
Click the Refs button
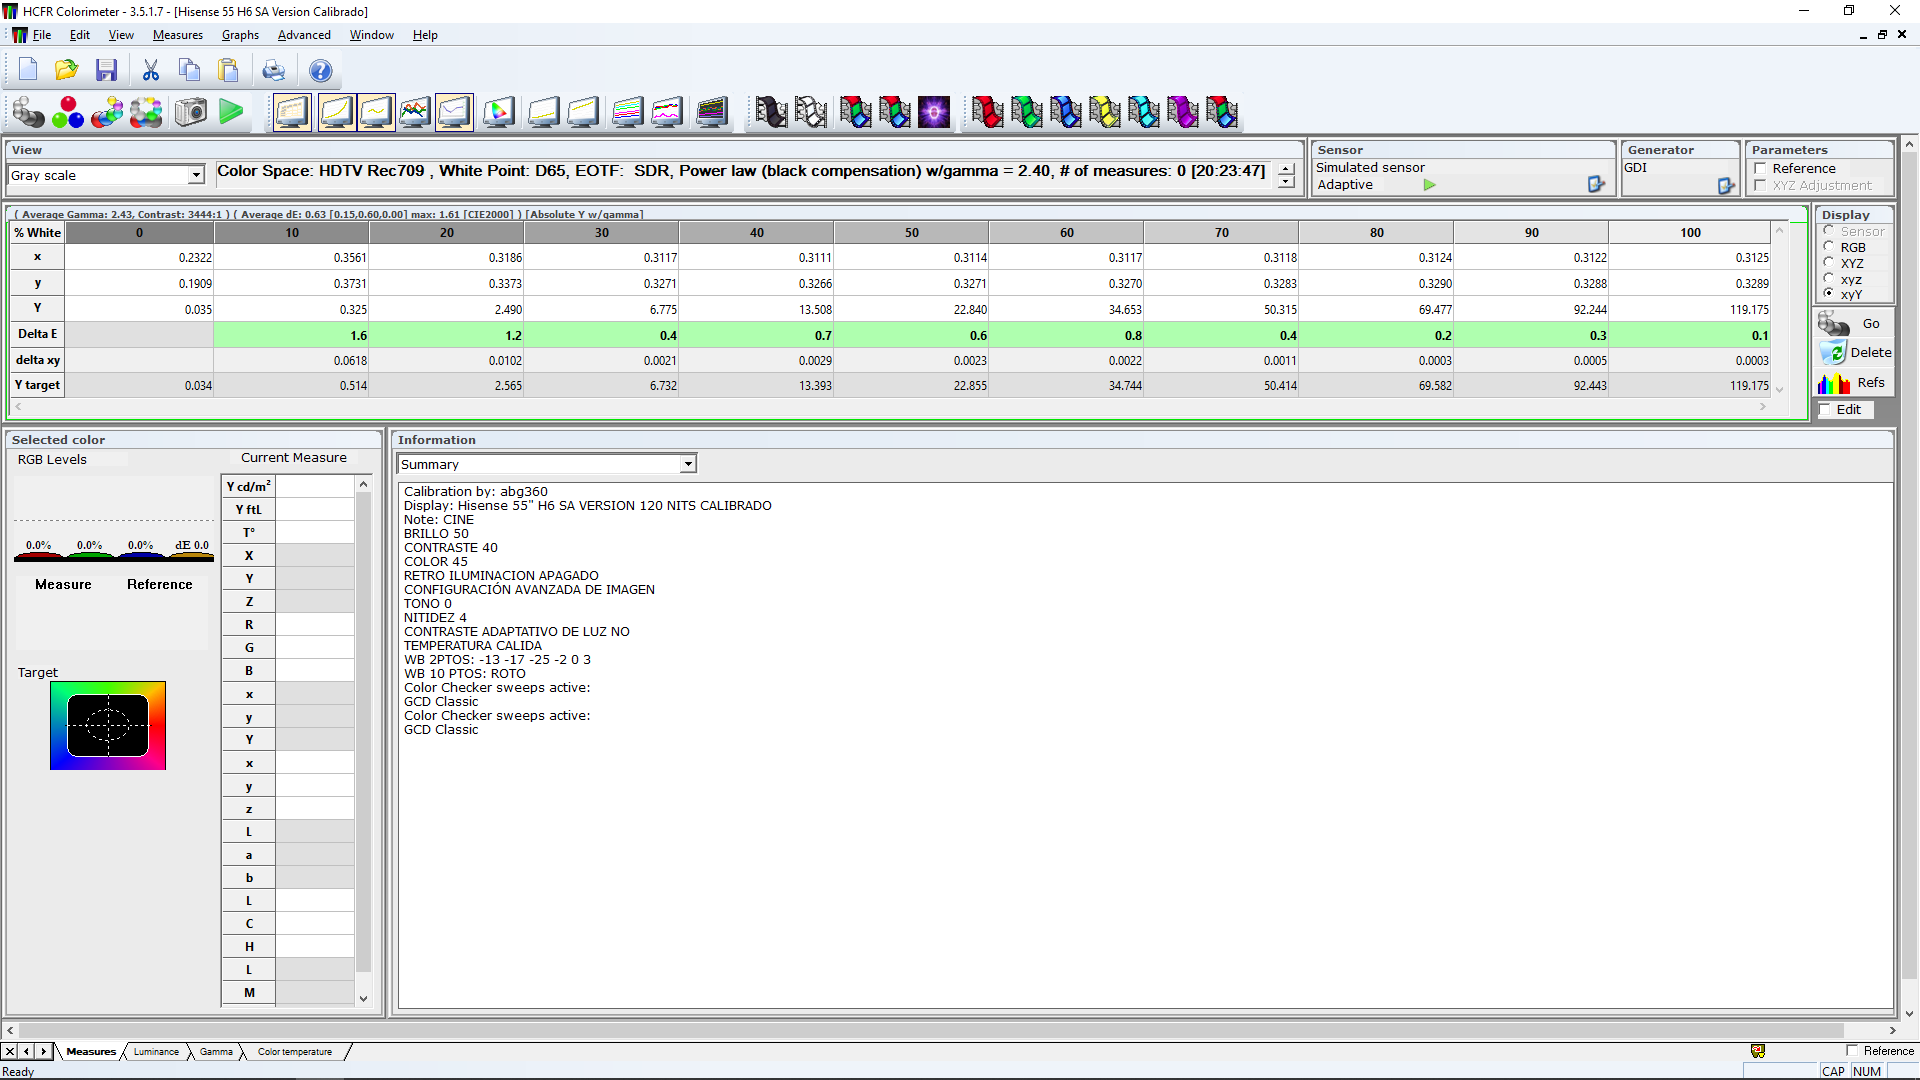coord(1856,382)
